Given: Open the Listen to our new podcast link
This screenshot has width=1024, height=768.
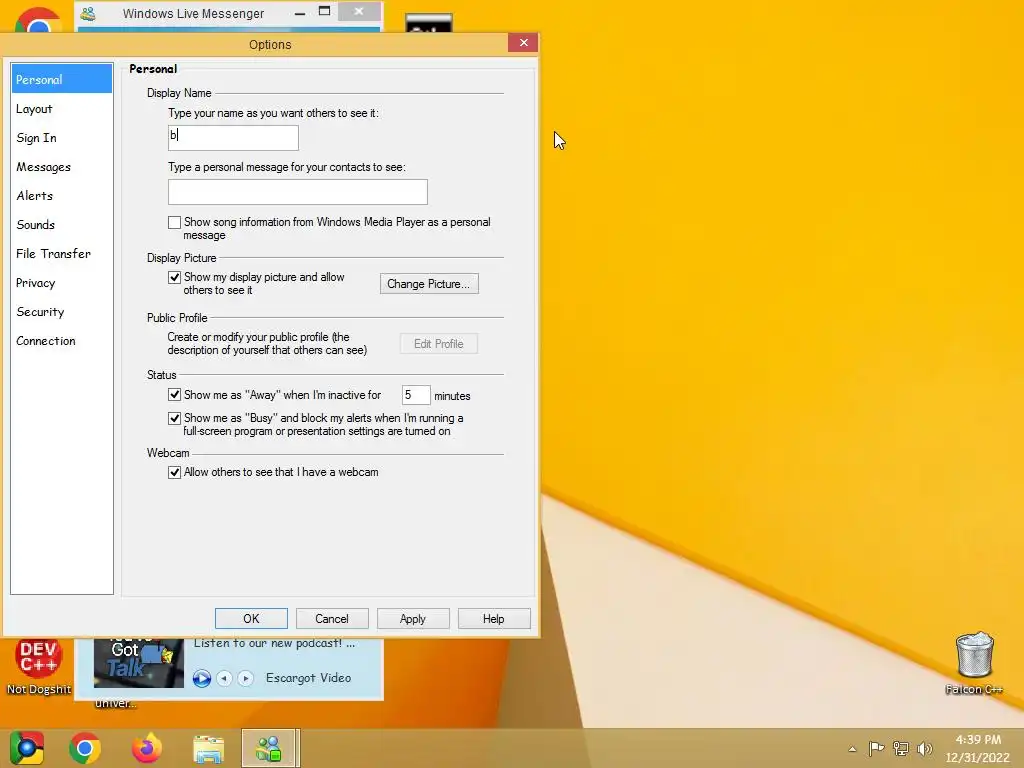Looking at the screenshot, I should [x=274, y=643].
